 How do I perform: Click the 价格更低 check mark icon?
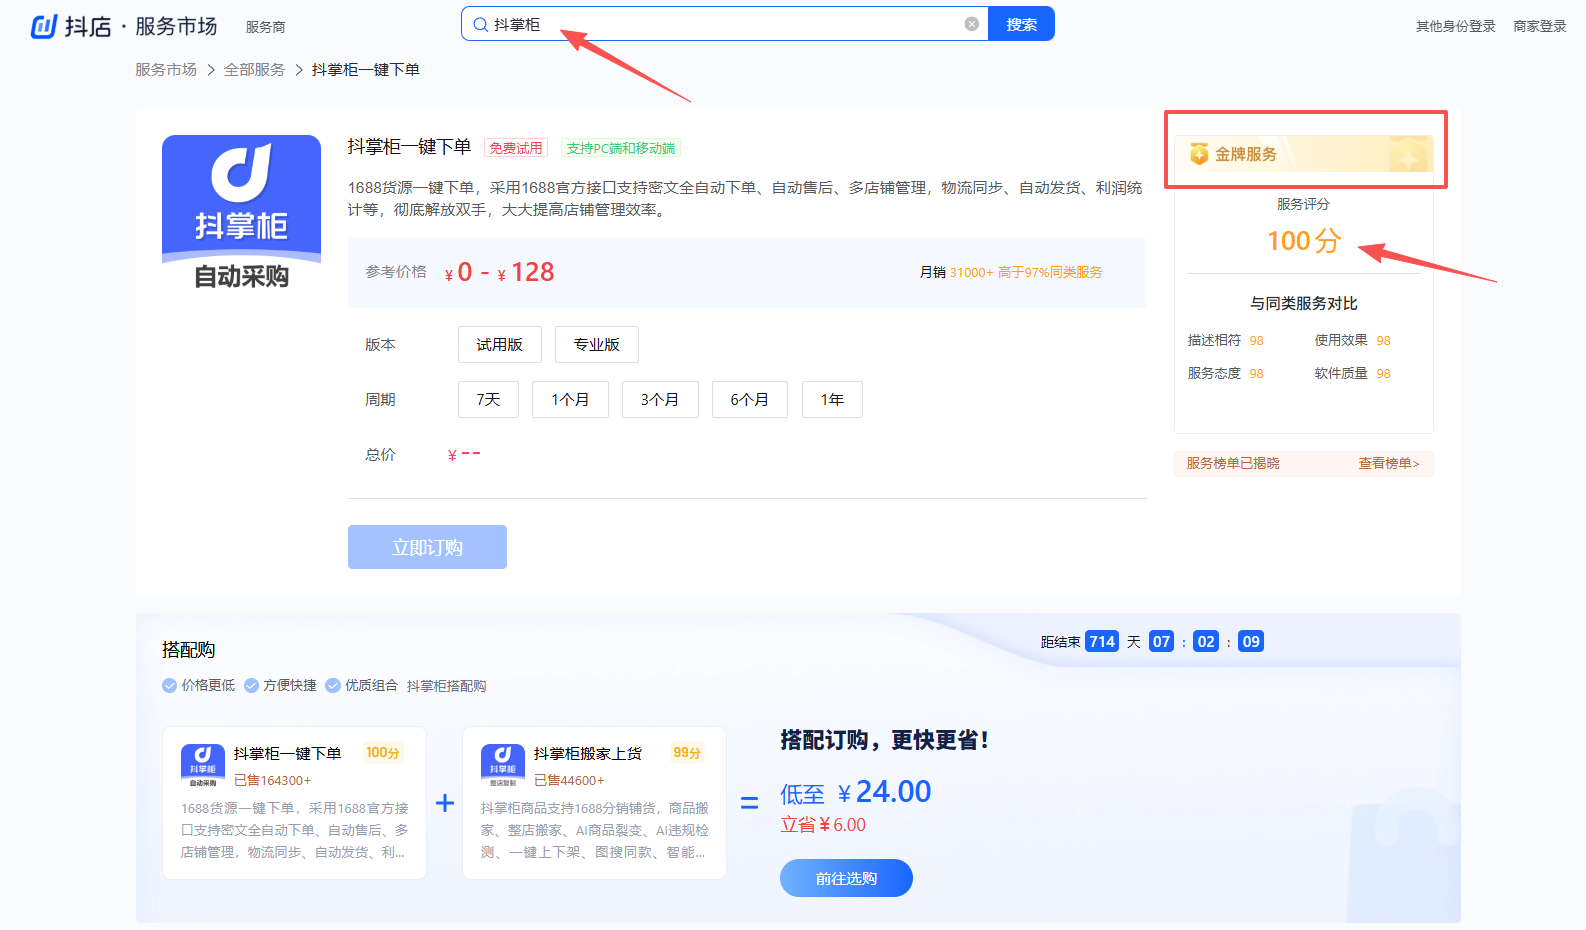[169, 686]
